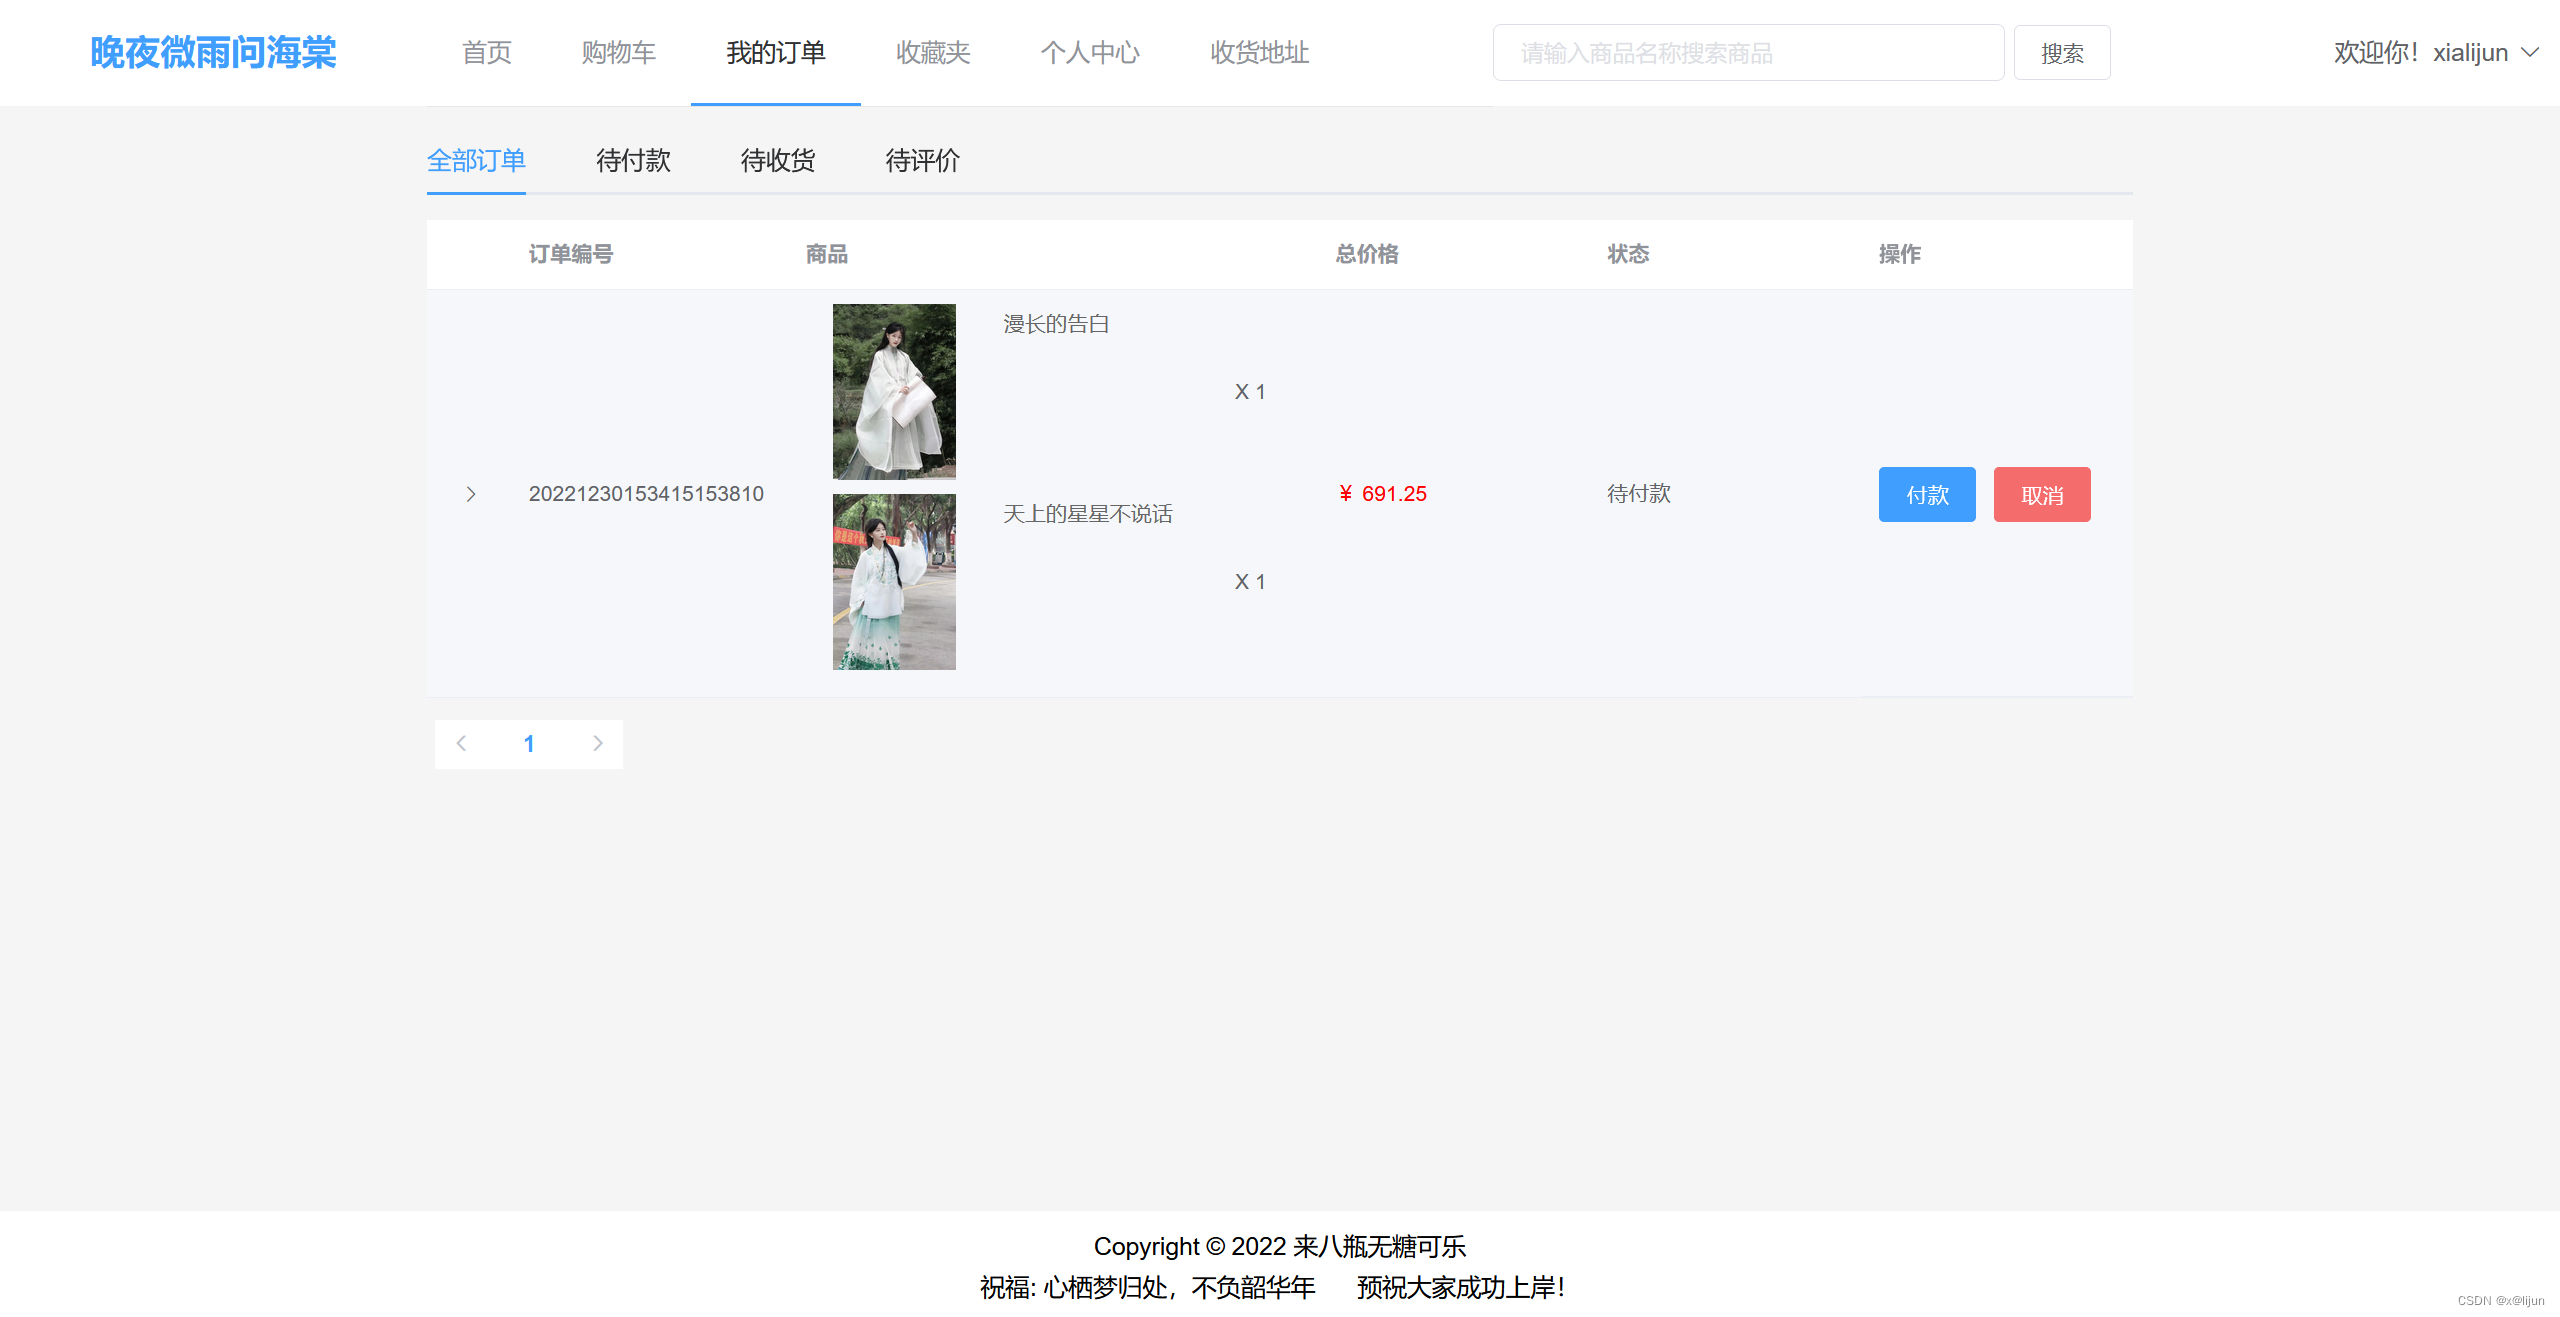2560x1317 pixels.
Task: Click the 晚夜微雨问海棠 site logo
Action: 213,53
